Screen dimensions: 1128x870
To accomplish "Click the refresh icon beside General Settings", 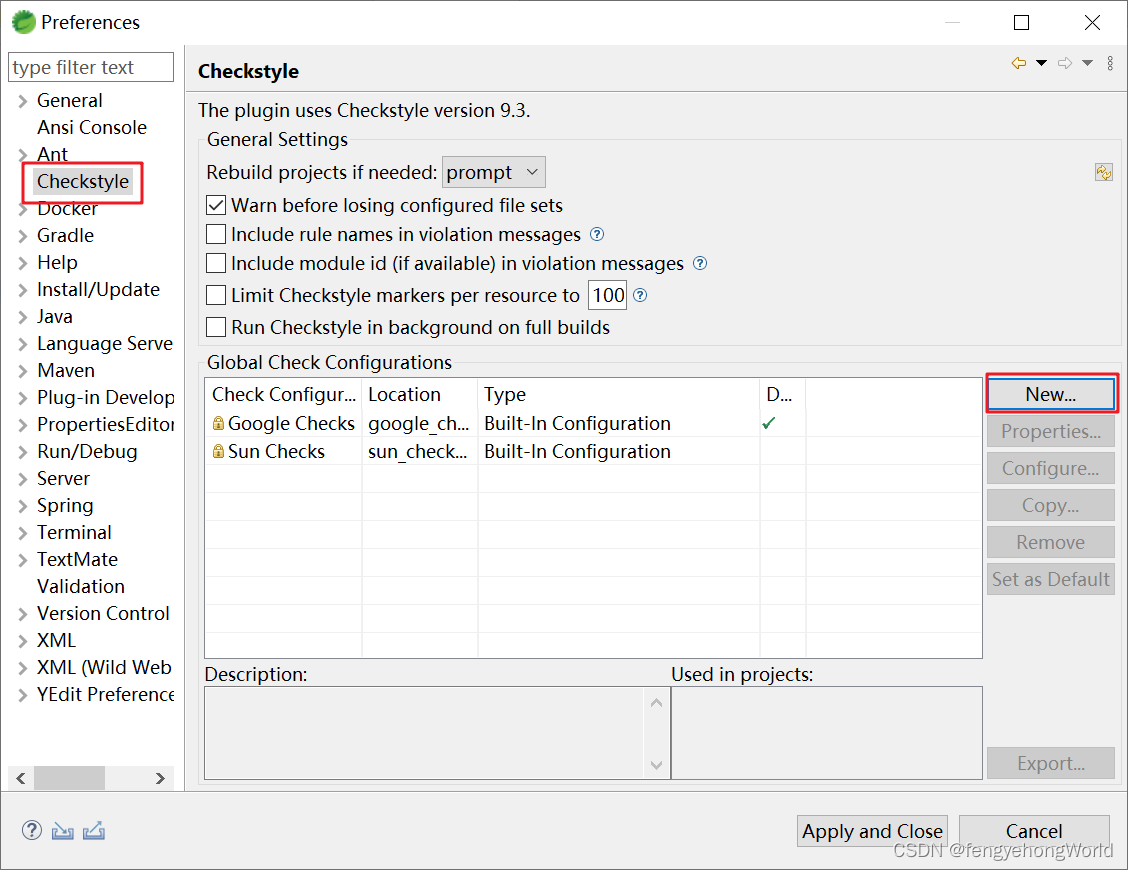I will click(x=1104, y=172).
